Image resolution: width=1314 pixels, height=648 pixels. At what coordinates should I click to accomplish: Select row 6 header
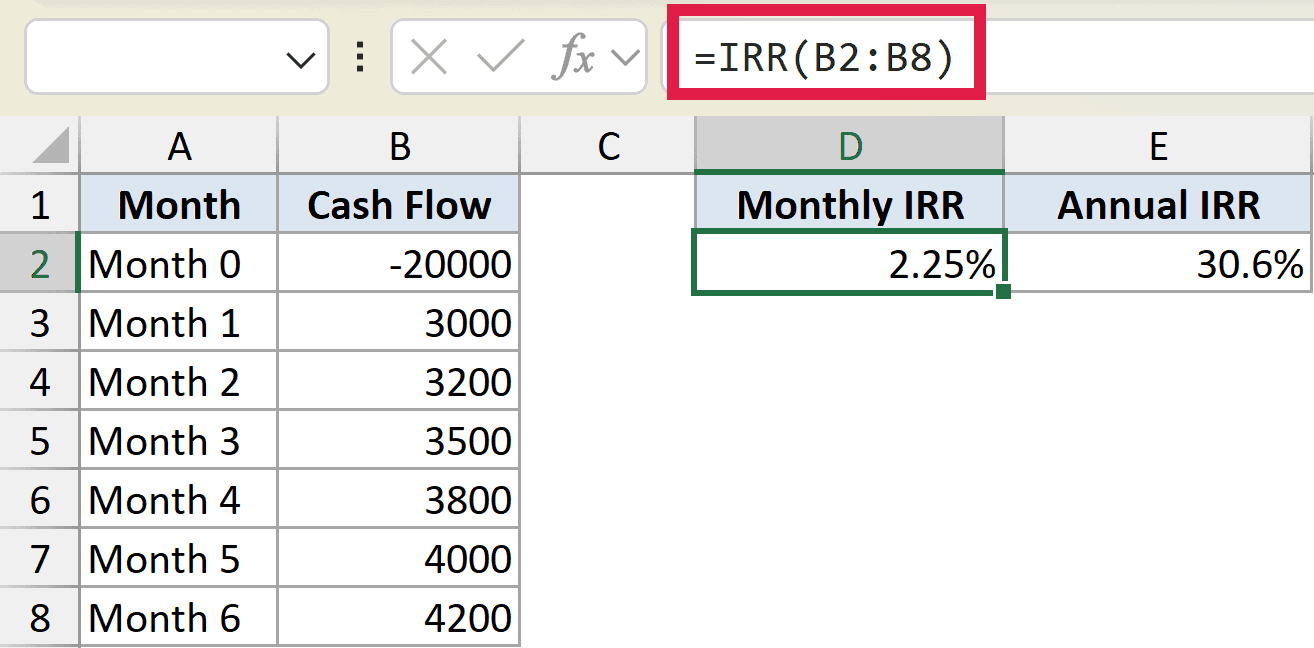coord(39,500)
